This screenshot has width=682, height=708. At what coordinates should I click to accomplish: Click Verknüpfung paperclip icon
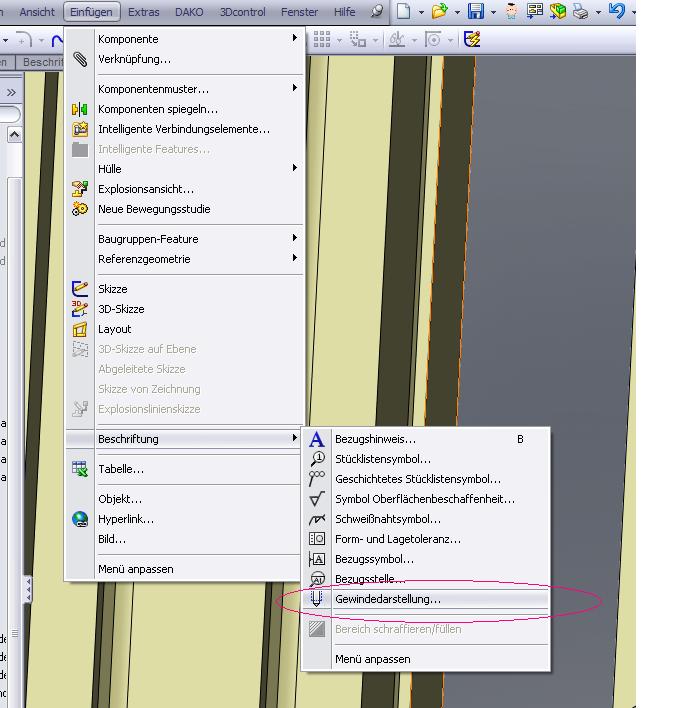point(80,59)
